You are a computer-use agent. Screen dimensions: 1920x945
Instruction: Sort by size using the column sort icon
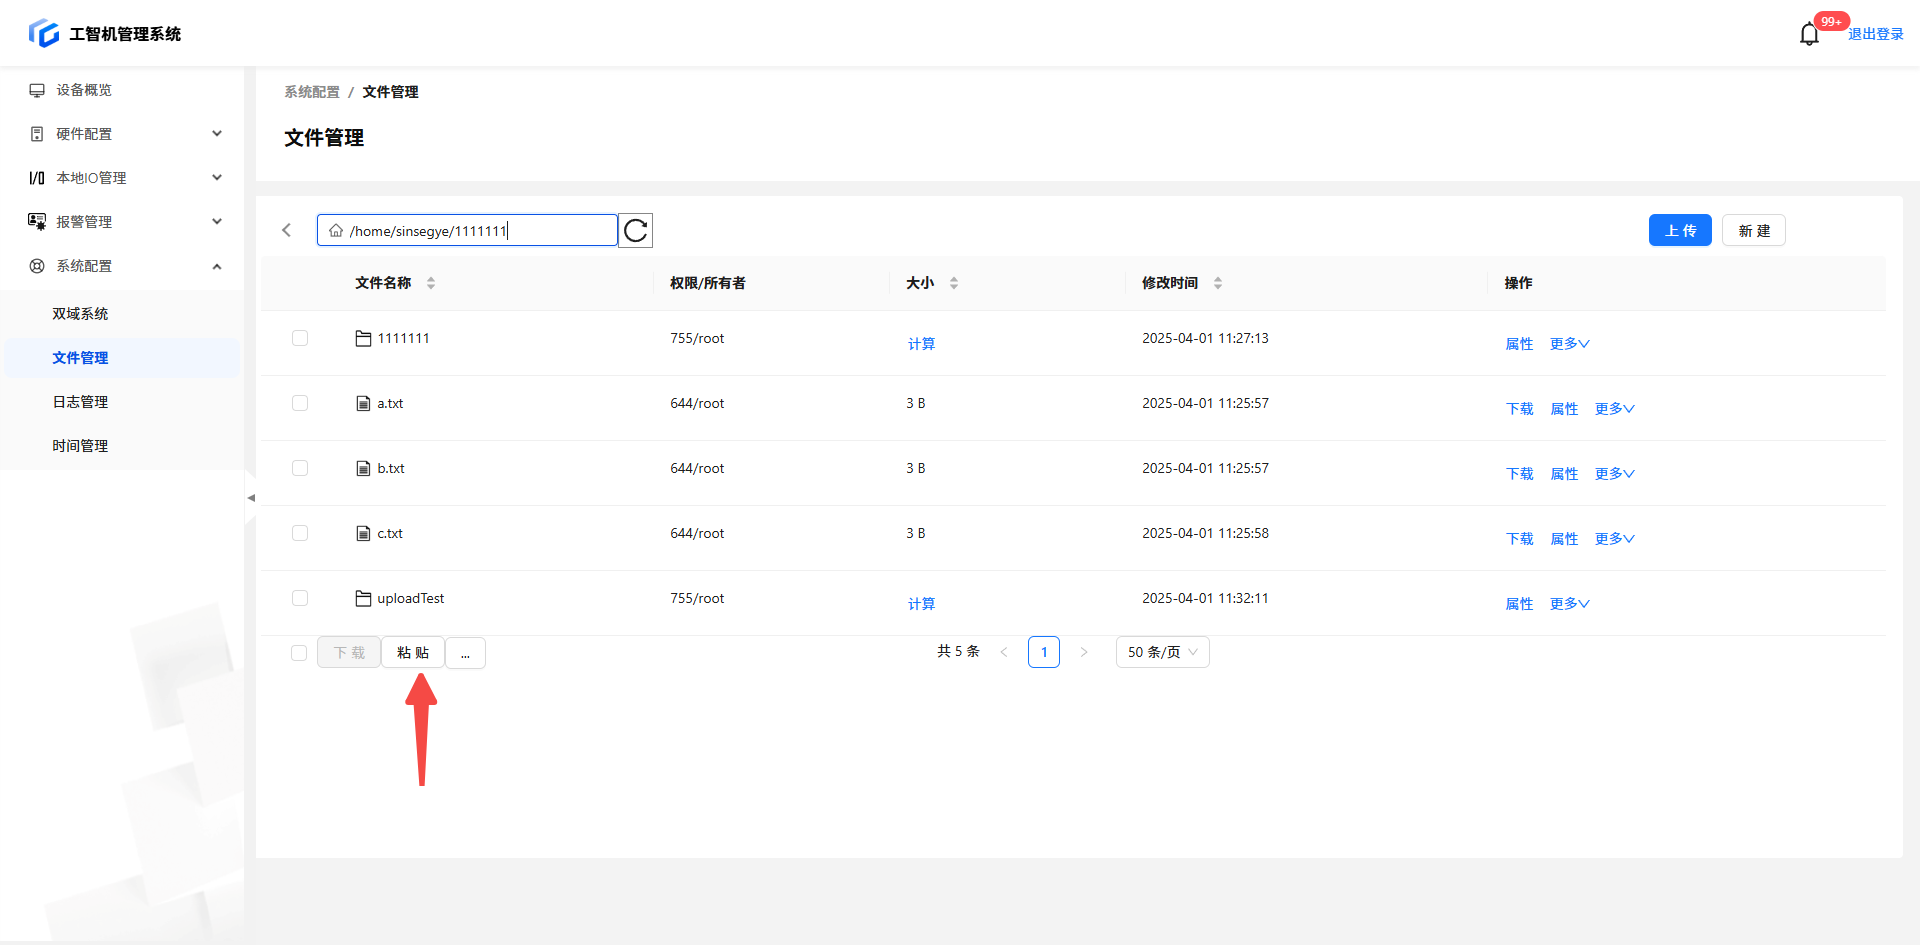[x=954, y=284]
